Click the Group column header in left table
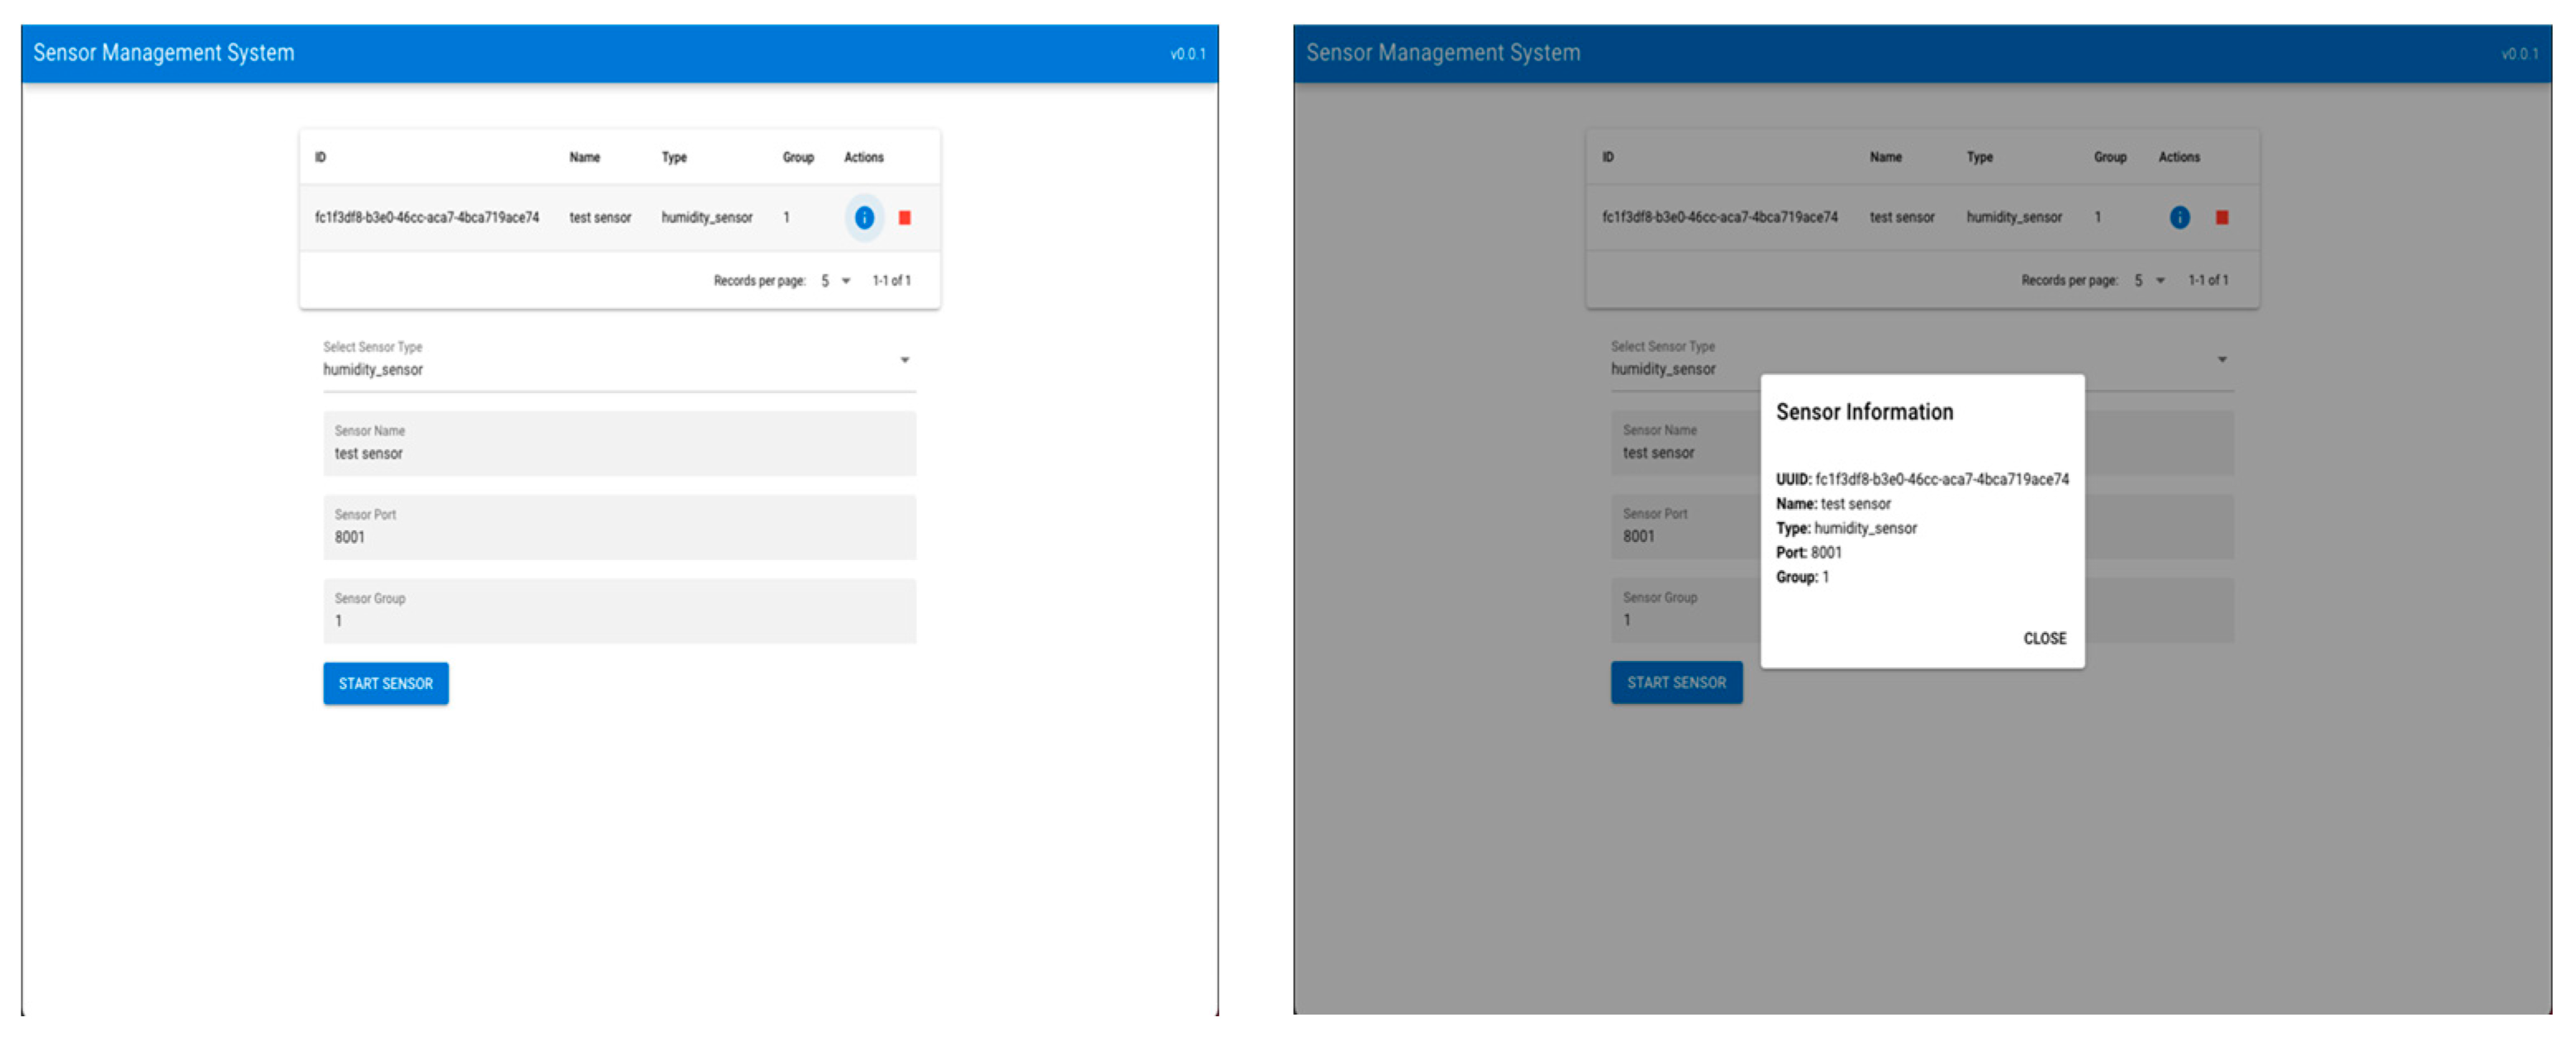This screenshot has height=1041, width=2576. click(797, 157)
